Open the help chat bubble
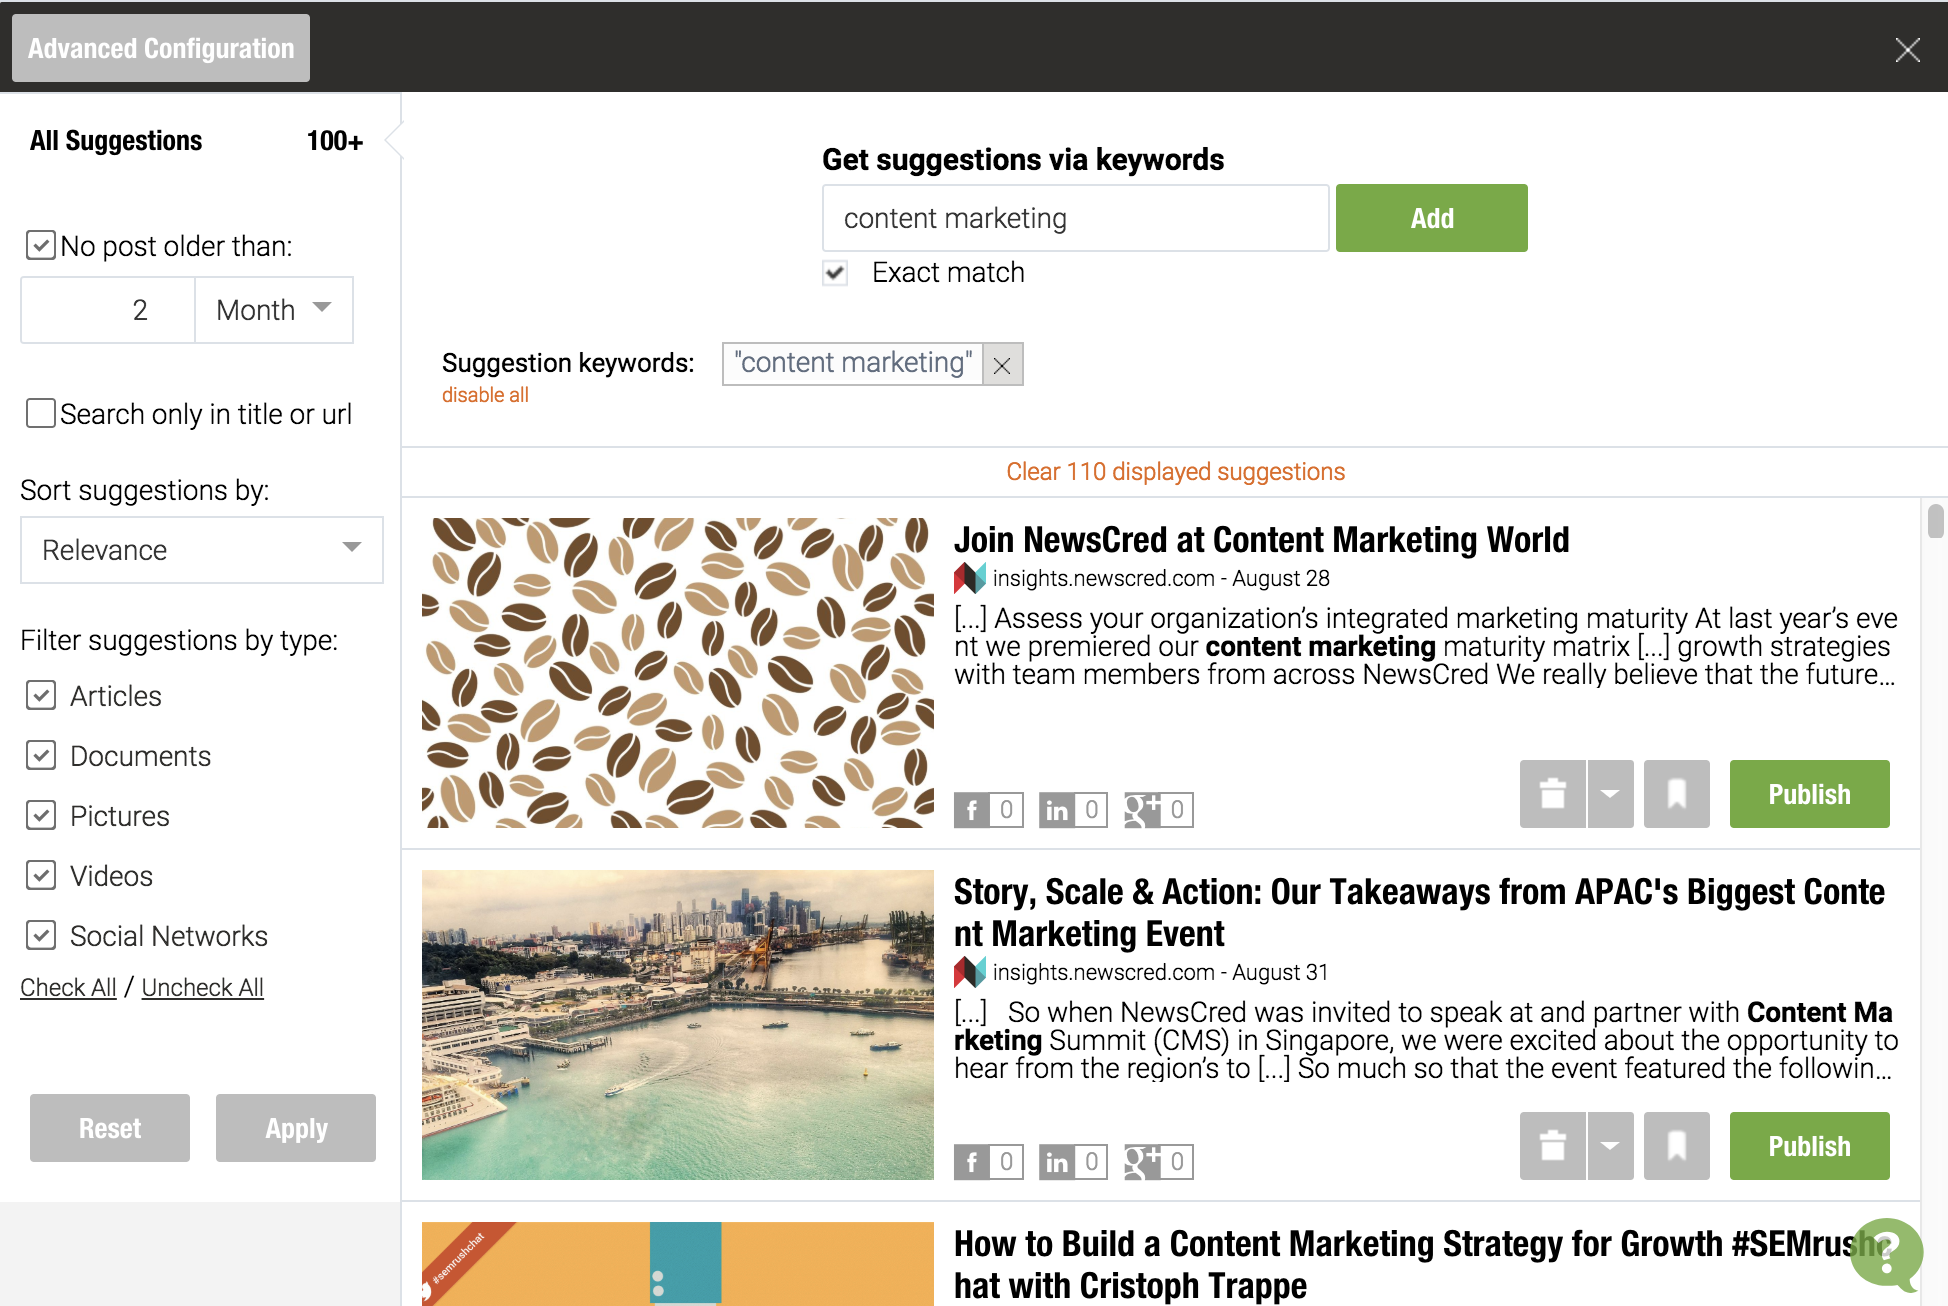Viewport: 1948px width, 1306px height. click(1886, 1254)
